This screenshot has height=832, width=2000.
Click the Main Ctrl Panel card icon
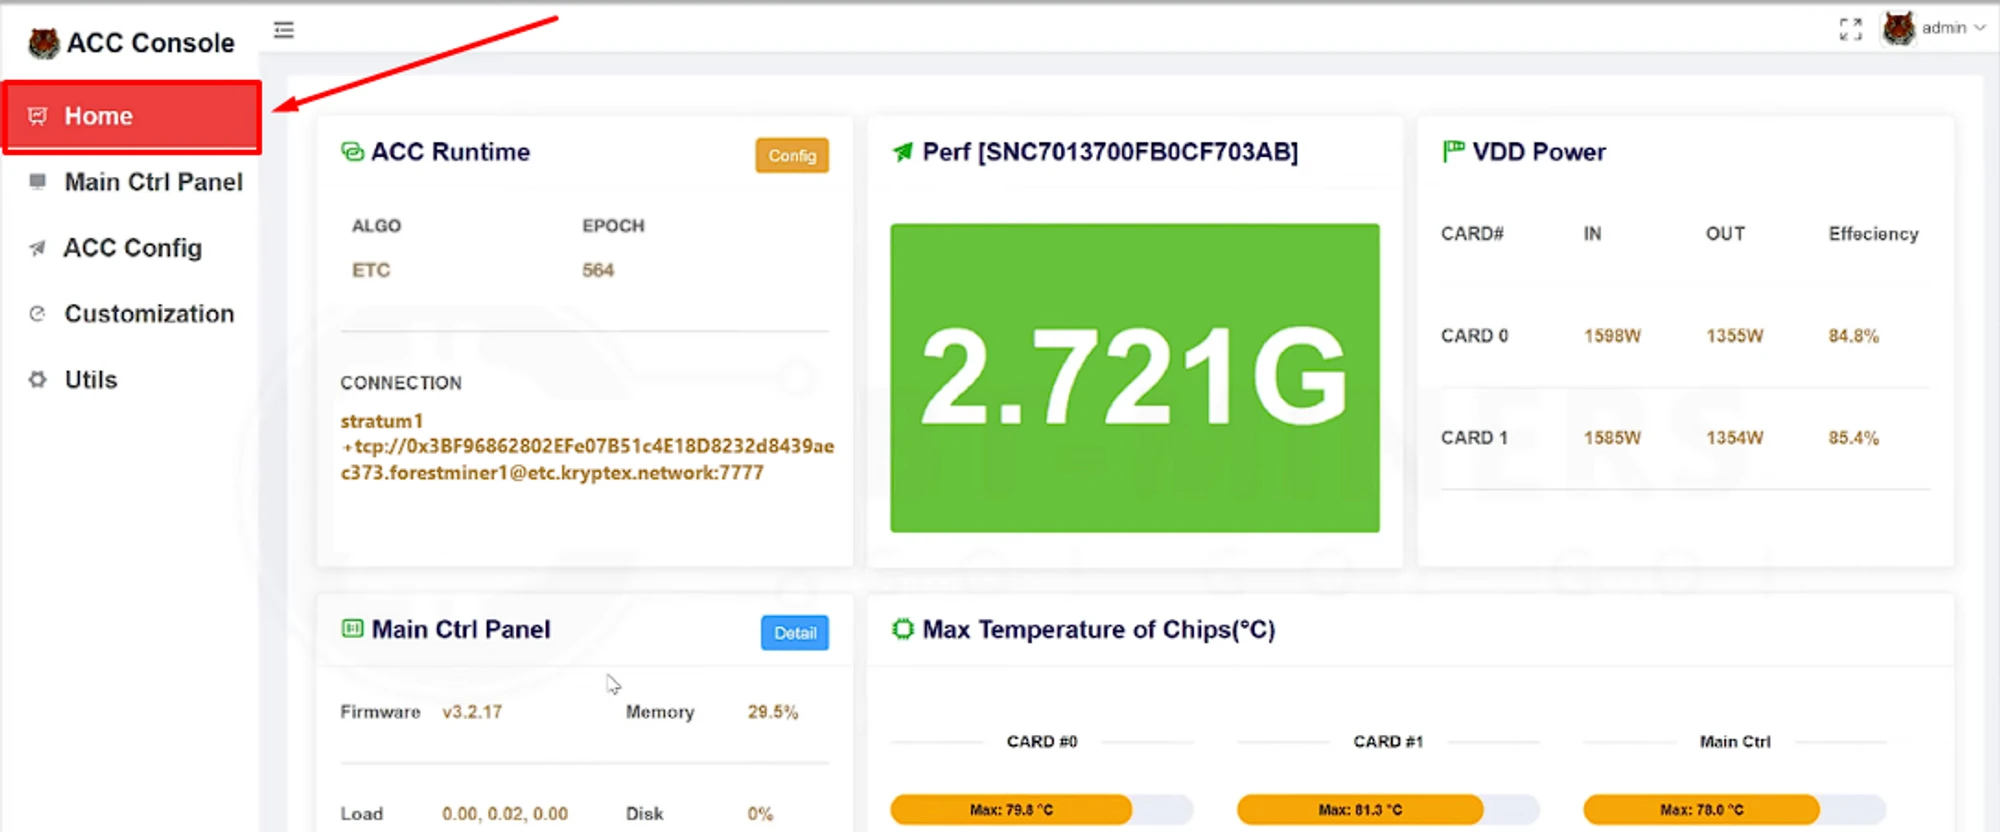click(x=352, y=629)
